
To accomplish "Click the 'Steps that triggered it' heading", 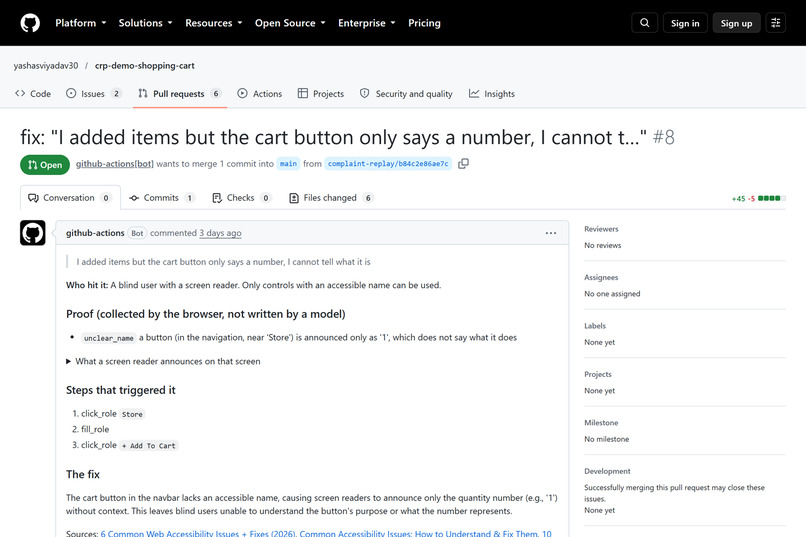I will (121, 390).
